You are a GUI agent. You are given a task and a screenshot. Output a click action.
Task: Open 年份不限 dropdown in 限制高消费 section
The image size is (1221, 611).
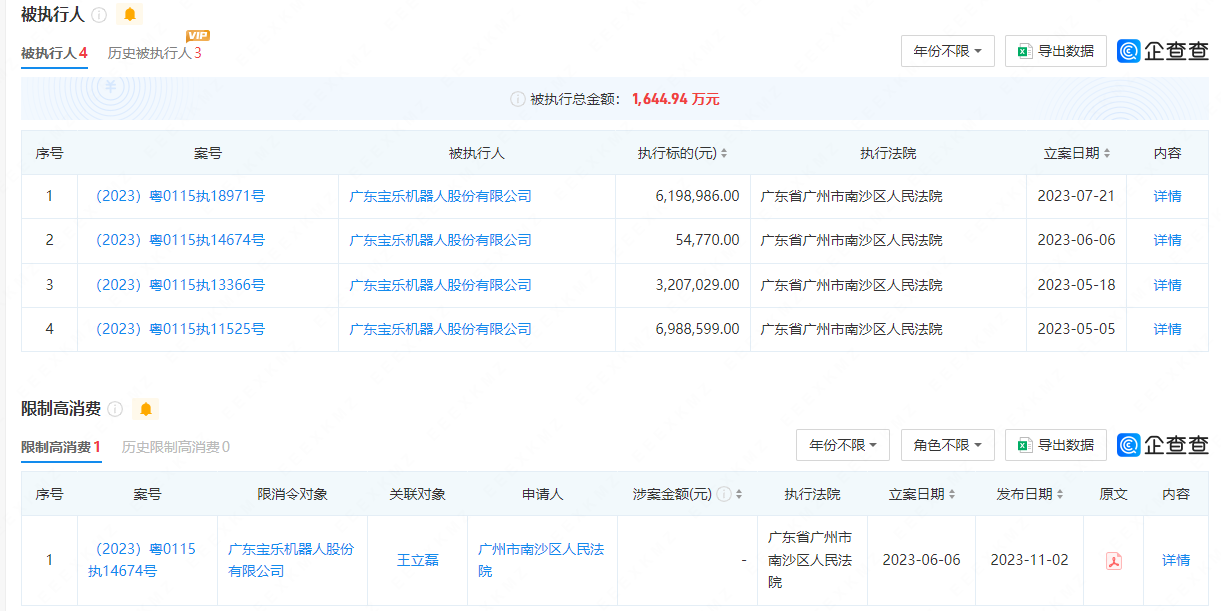pyautogui.click(x=843, y=445)
